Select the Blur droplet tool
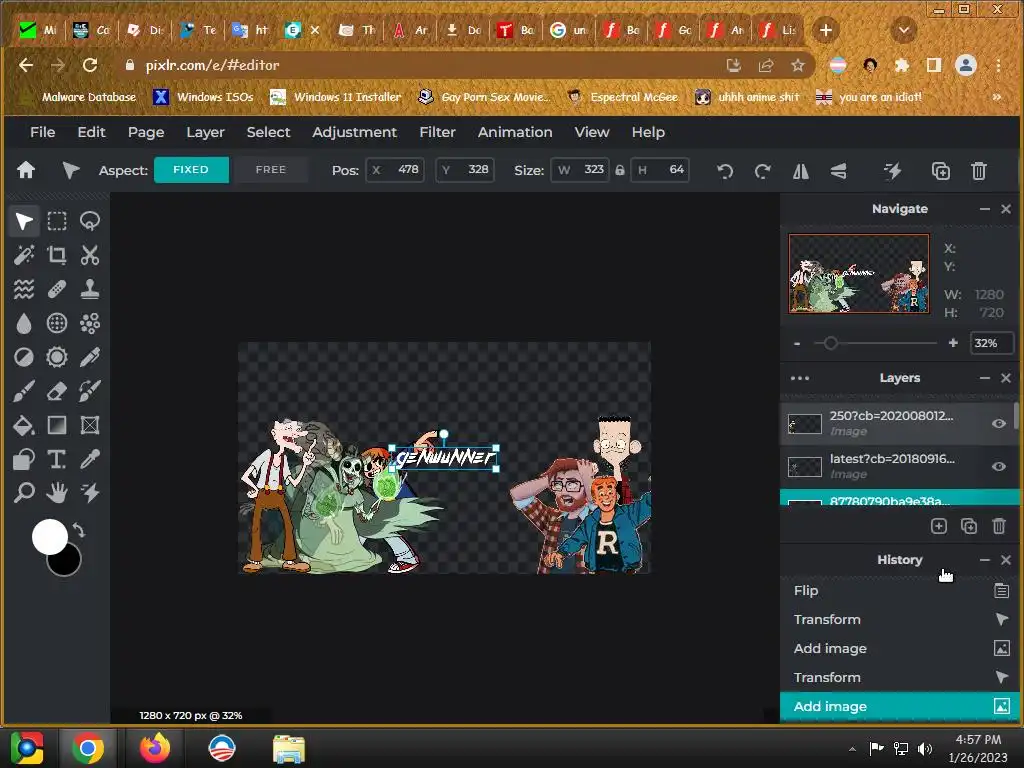1024x768 pixels. tap(24, 323)
